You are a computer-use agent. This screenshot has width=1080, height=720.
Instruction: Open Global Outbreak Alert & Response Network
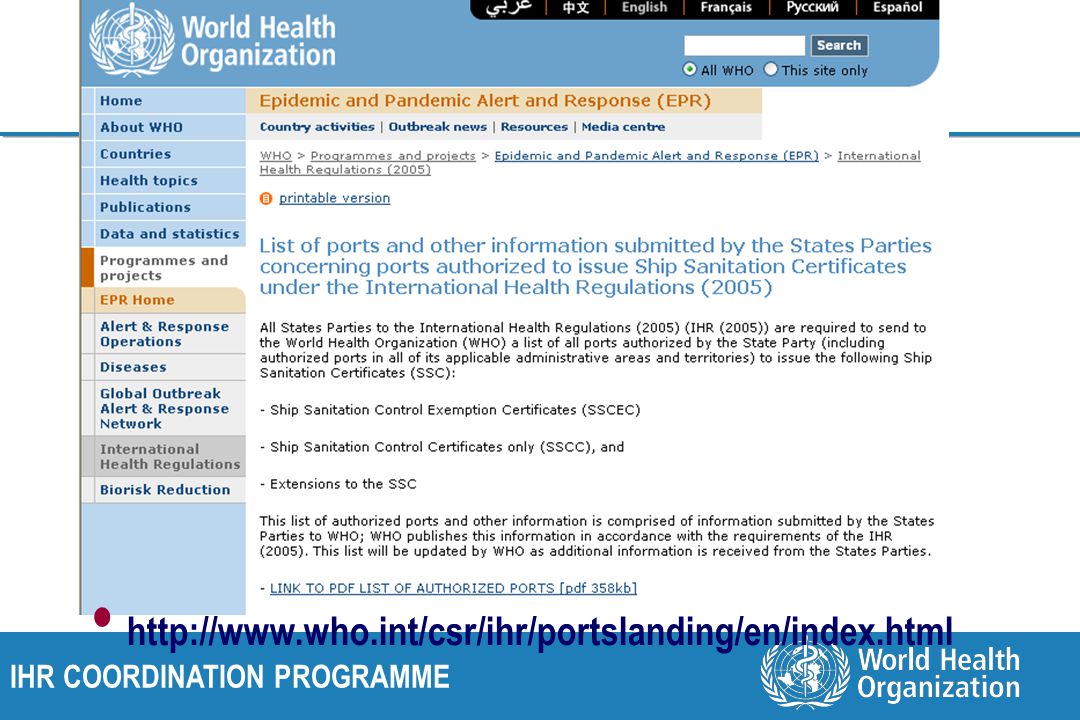(x=164, y=408)
